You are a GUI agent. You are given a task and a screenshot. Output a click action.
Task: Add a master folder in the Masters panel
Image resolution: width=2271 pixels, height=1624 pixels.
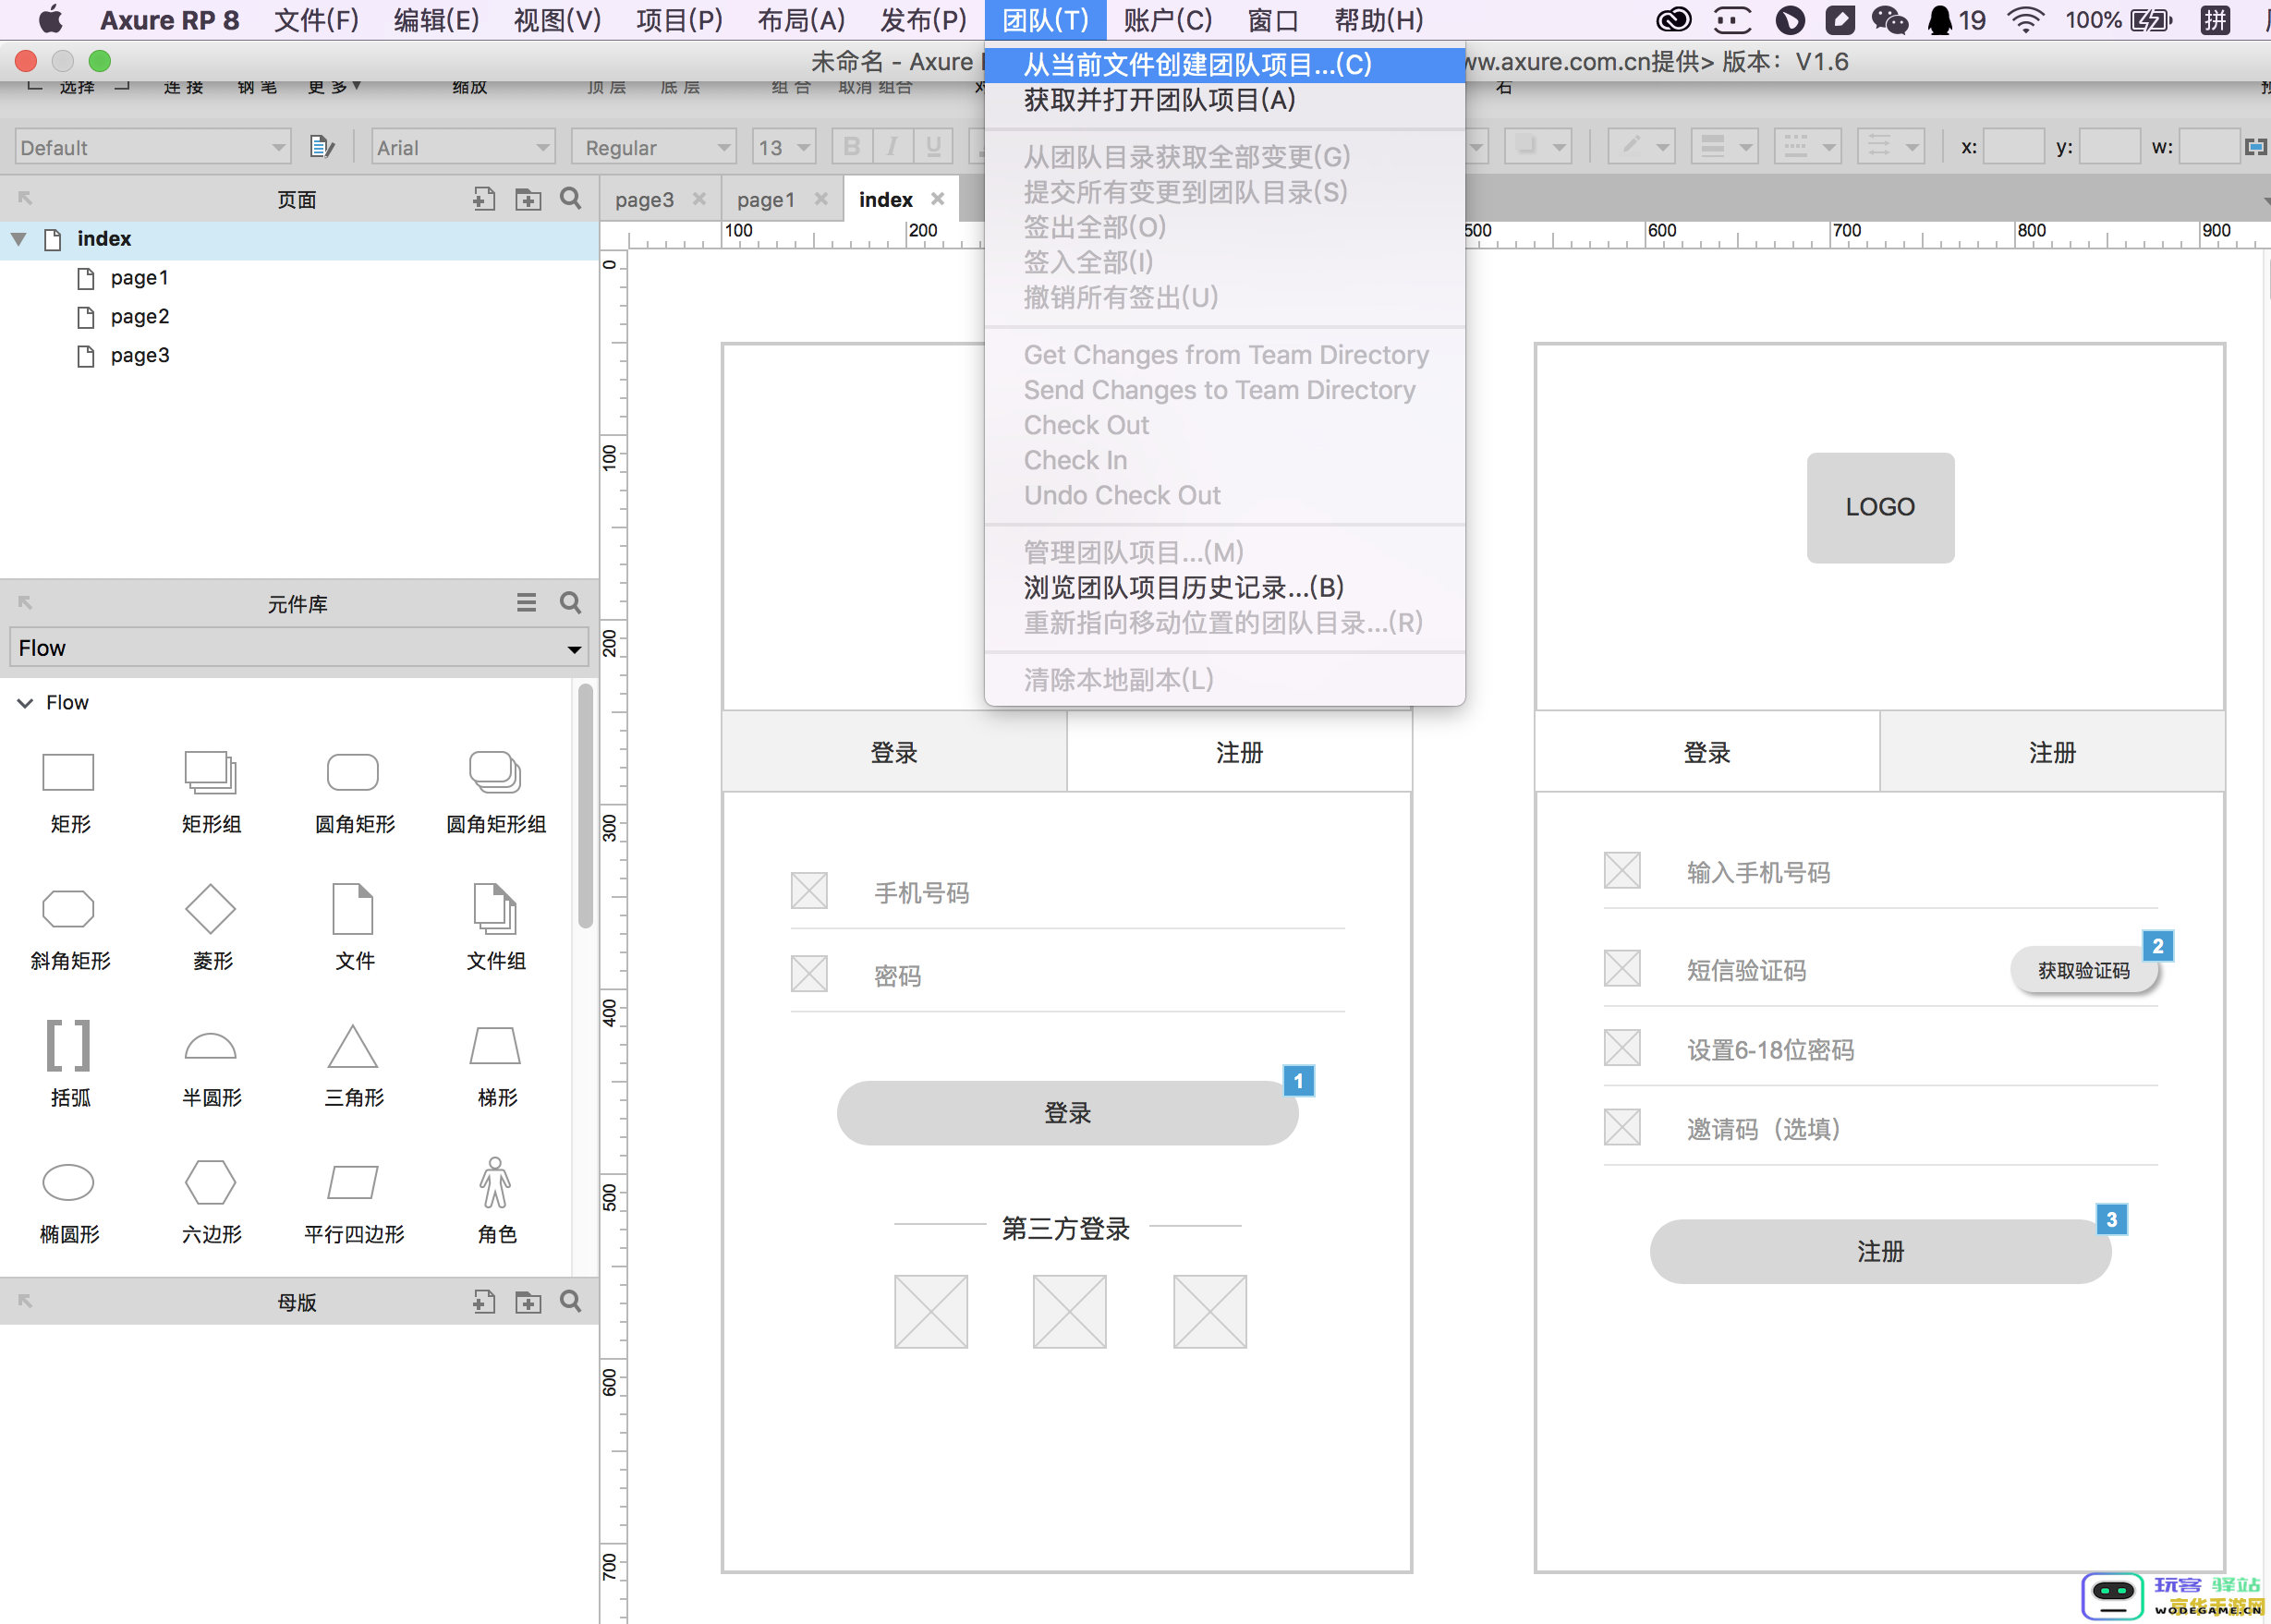pyautogui.click(x=528, y=1301)
